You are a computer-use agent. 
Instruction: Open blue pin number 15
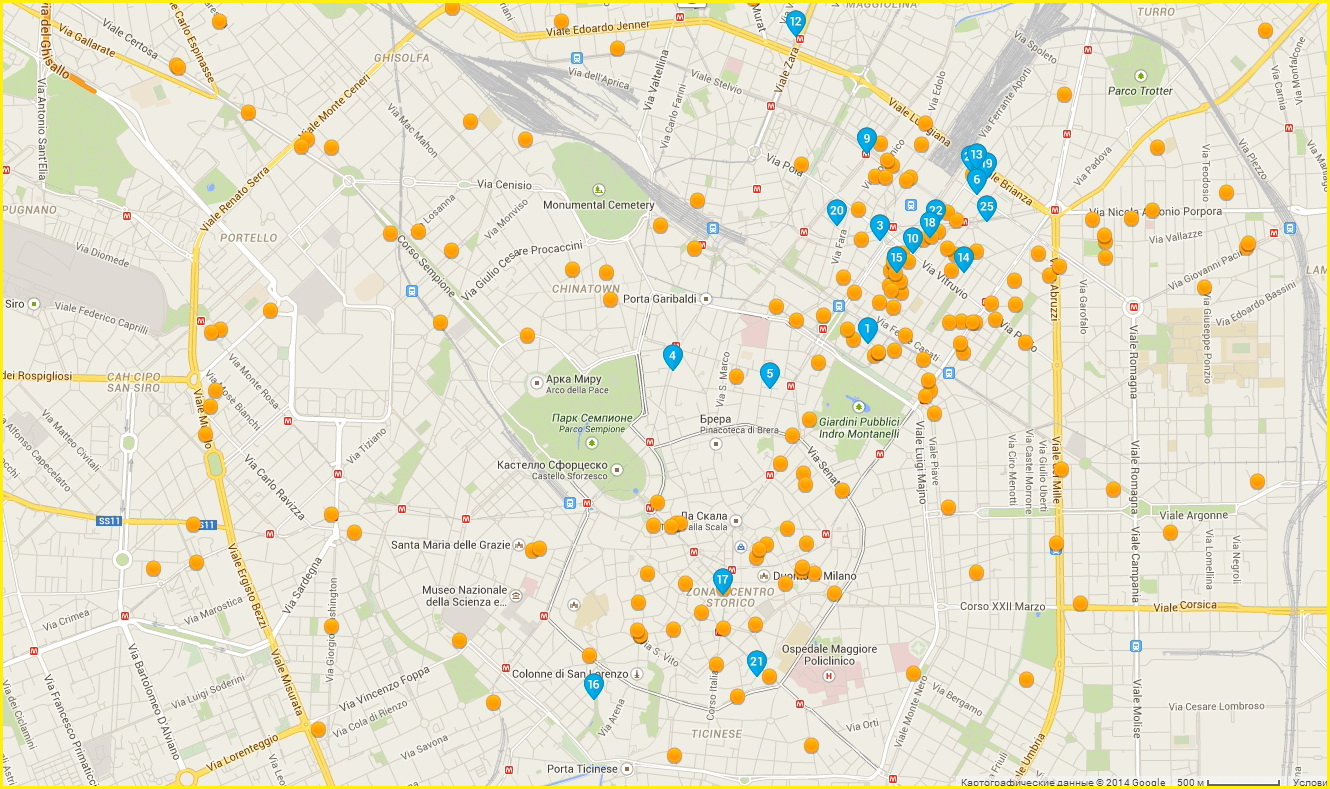pyautogui.click(x=896, y=259)
